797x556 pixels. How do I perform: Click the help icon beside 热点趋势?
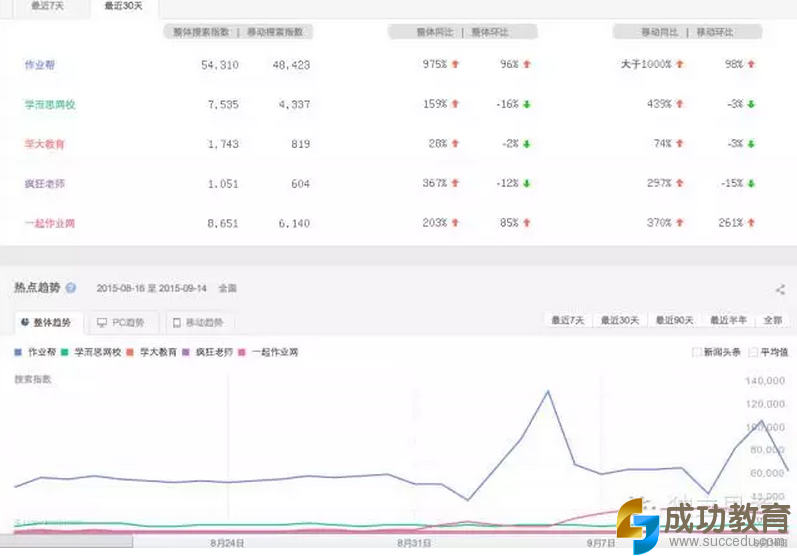point(71,288)
